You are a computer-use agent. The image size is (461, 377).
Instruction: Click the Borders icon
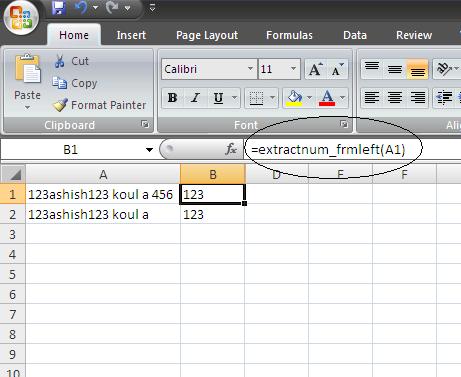coord(256,98)
